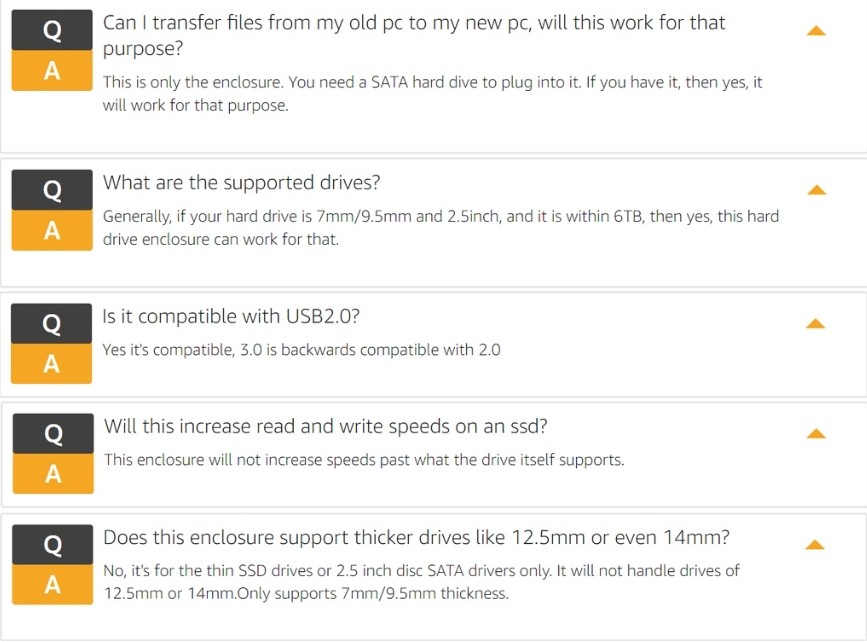
Task: Select the question "What are the supported drives?"
Action: tap(242, 182)
